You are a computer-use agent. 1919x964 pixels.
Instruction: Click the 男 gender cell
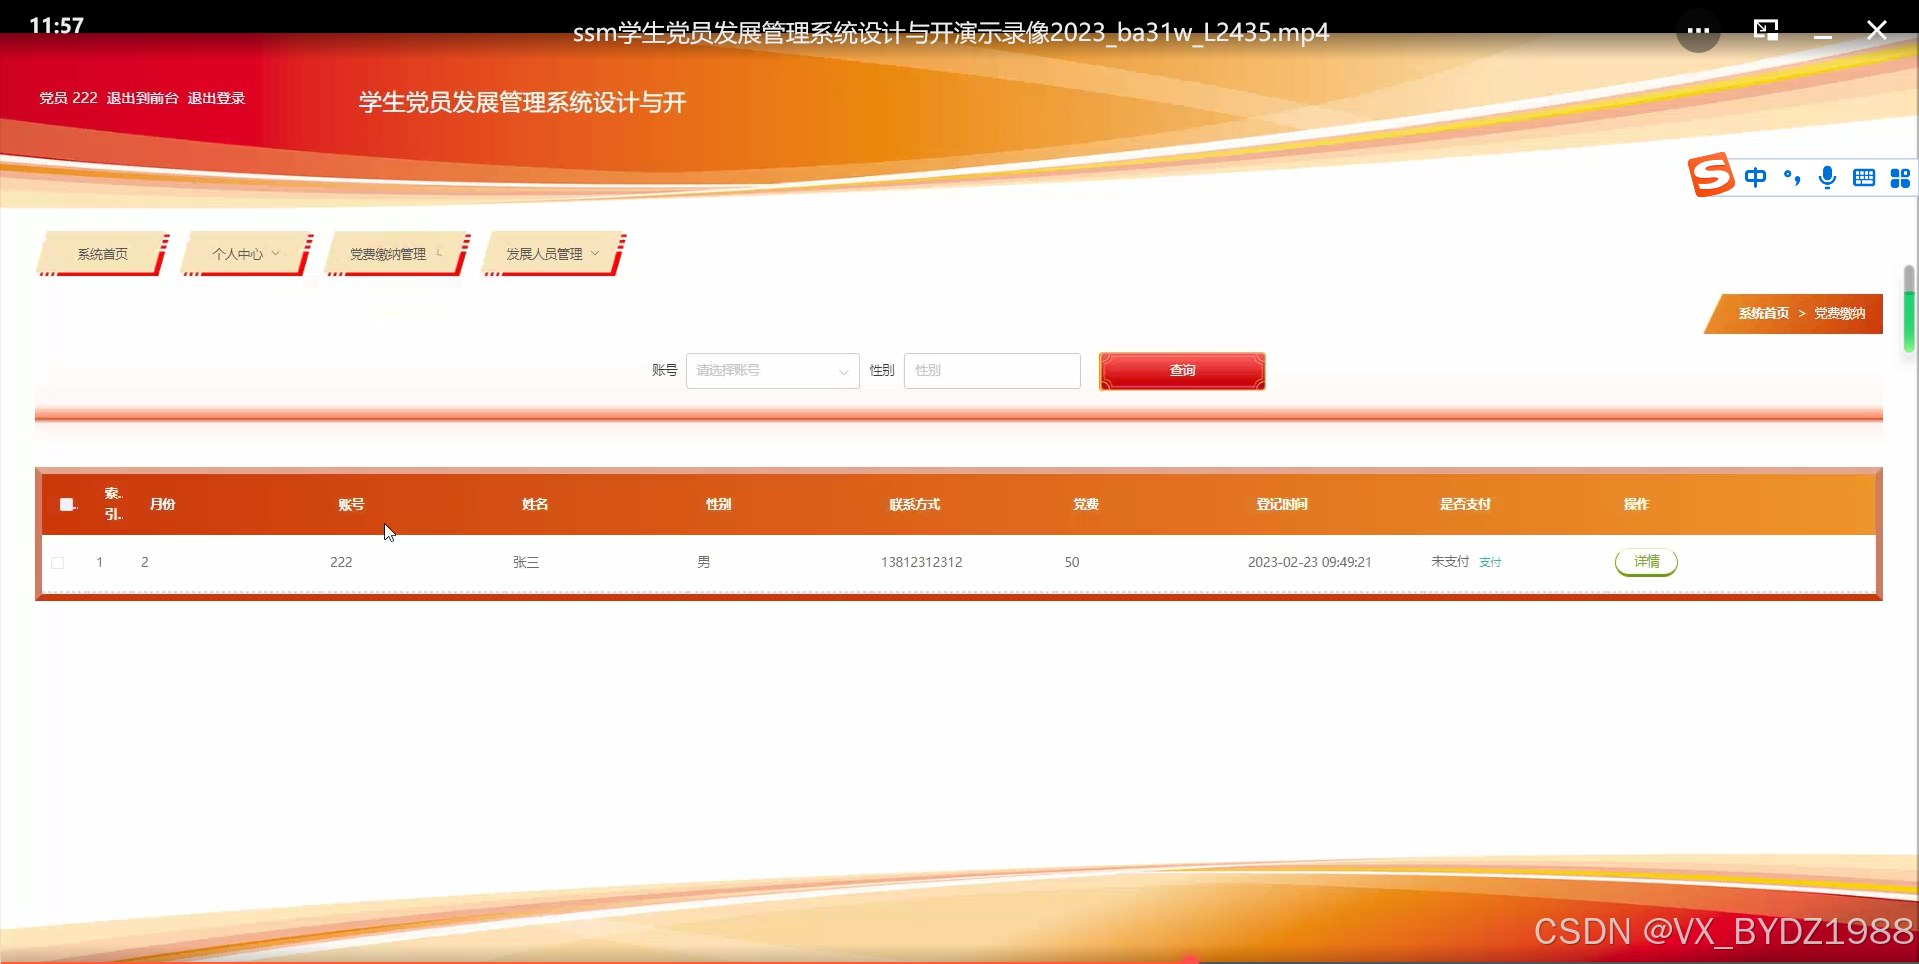tap(704, 563)
